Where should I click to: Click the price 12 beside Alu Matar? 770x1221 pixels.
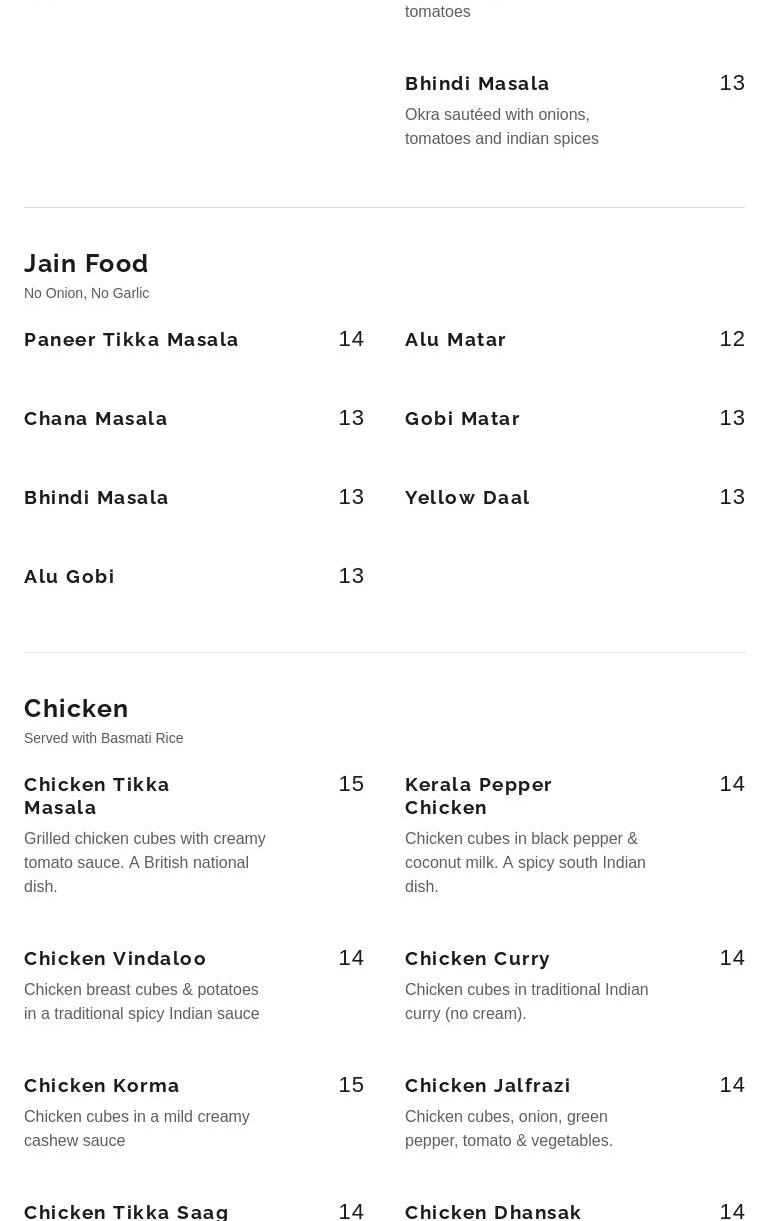click(x=732, y=339)
